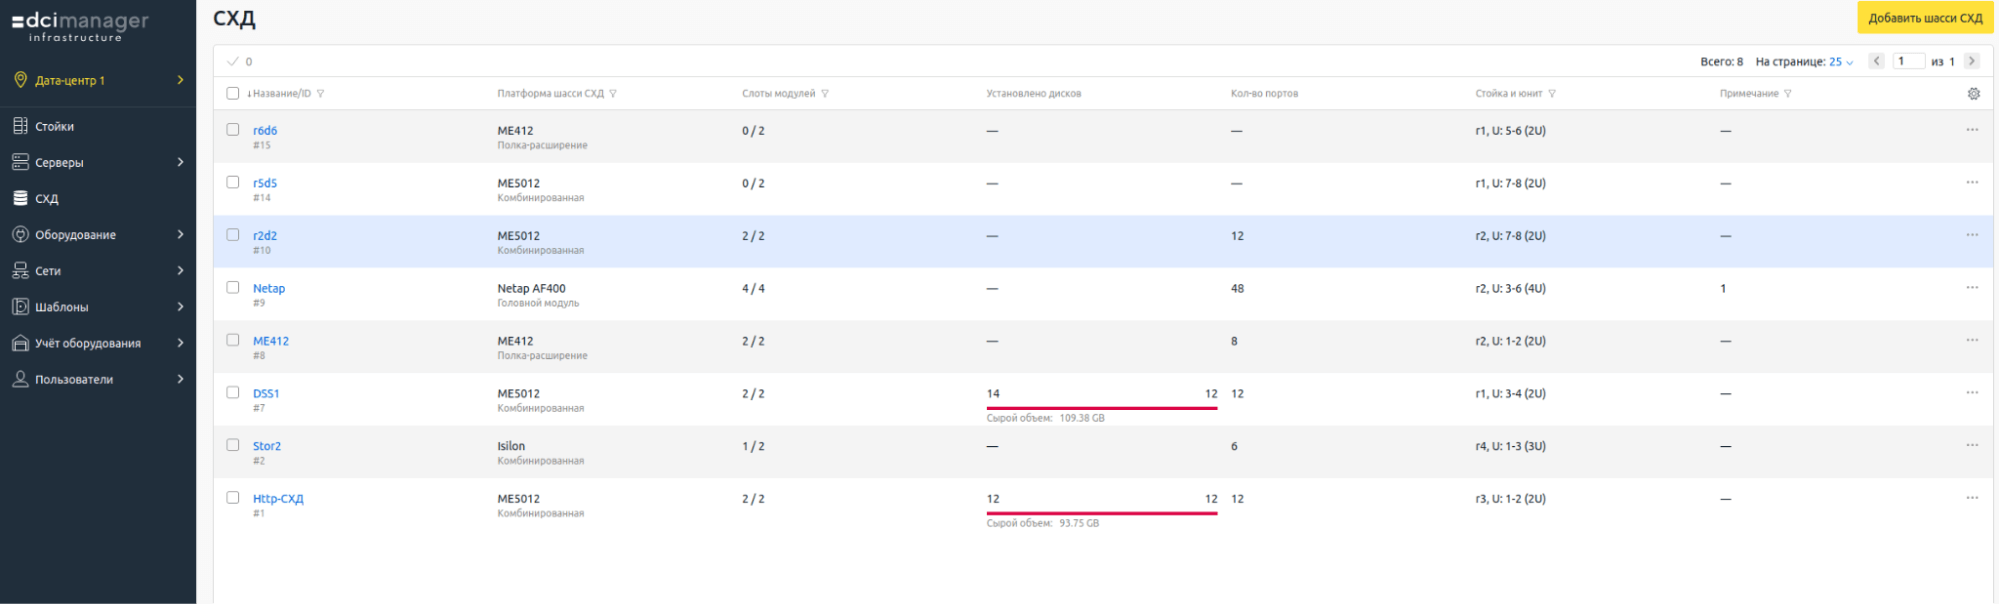Go to Учёт оборудования menu item
The image size is (1999, 605).
coord(88,343)
